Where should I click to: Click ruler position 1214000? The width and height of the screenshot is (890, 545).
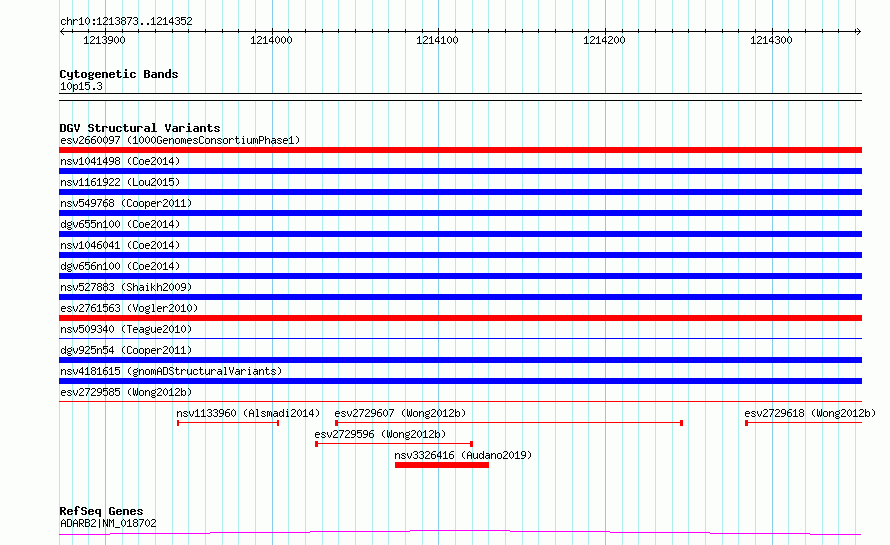[x=271, y=40]
